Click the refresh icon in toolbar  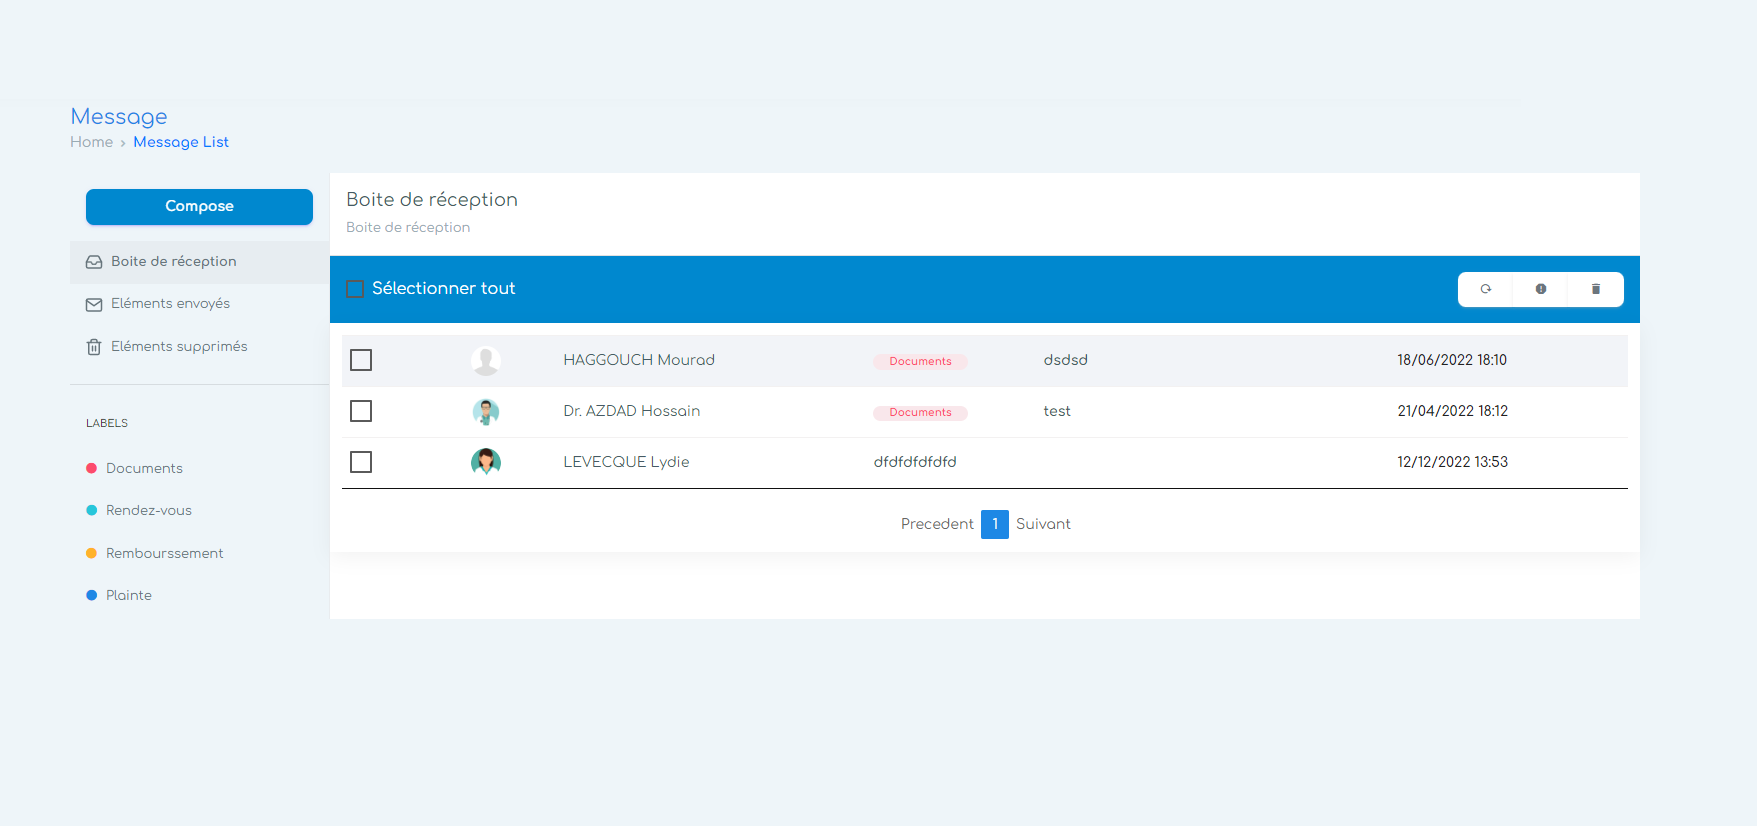pyautogui.click(x=1486, y=289)
